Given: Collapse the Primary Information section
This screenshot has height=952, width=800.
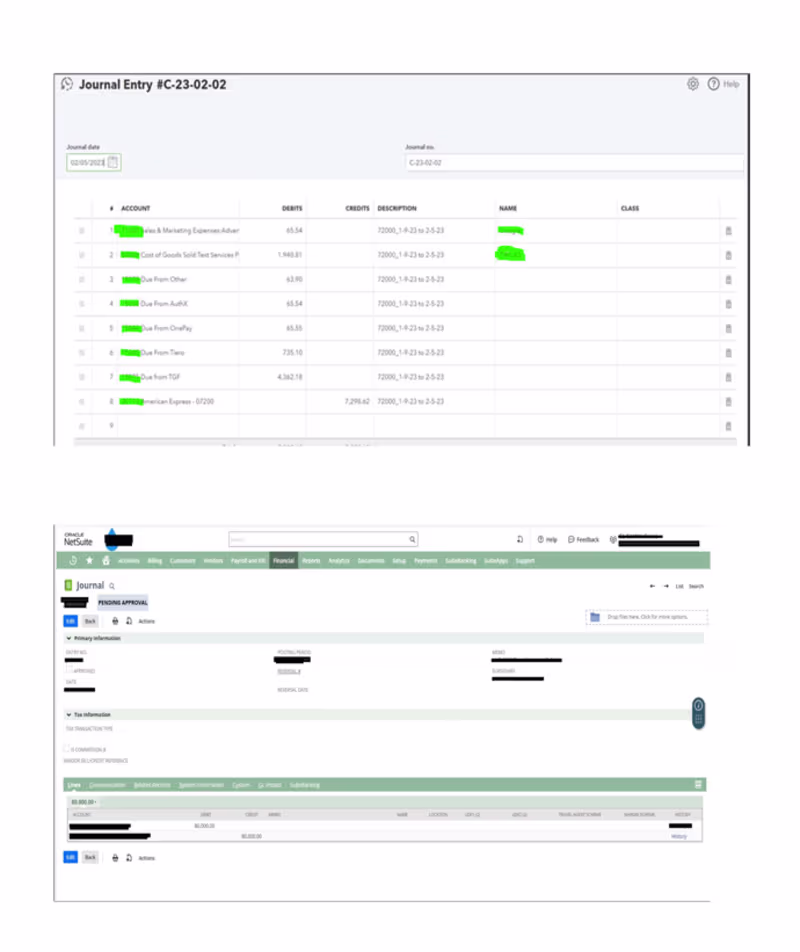Looking at the screenshot, I should click(x=68, y=638).
